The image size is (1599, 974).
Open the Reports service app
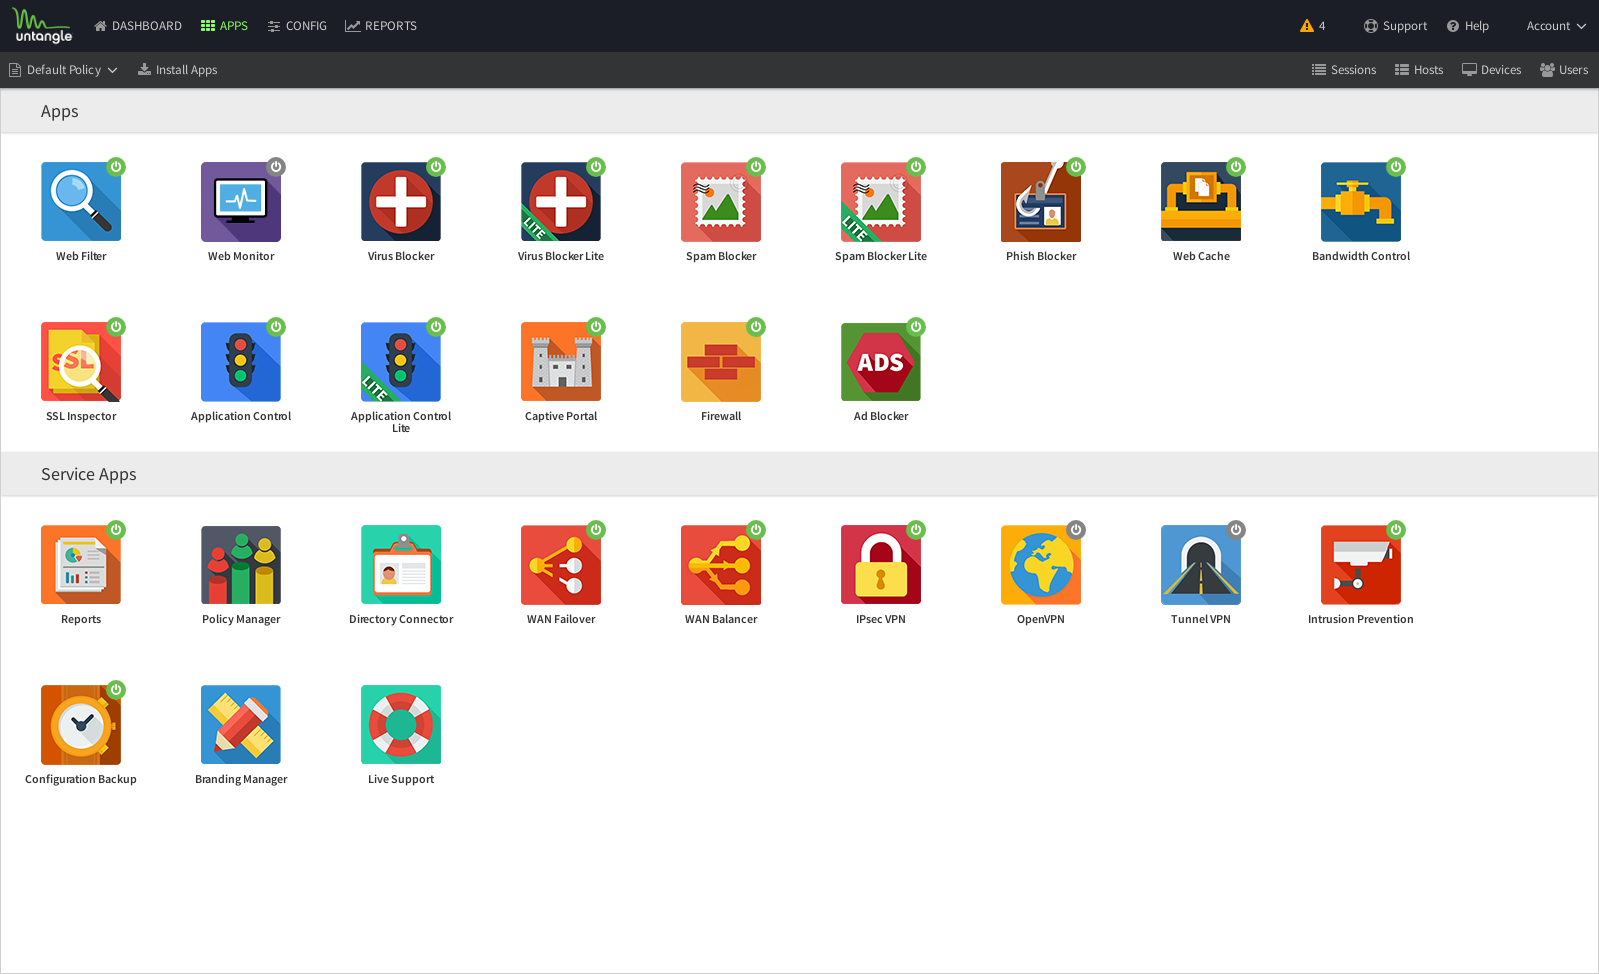point(81,565)
